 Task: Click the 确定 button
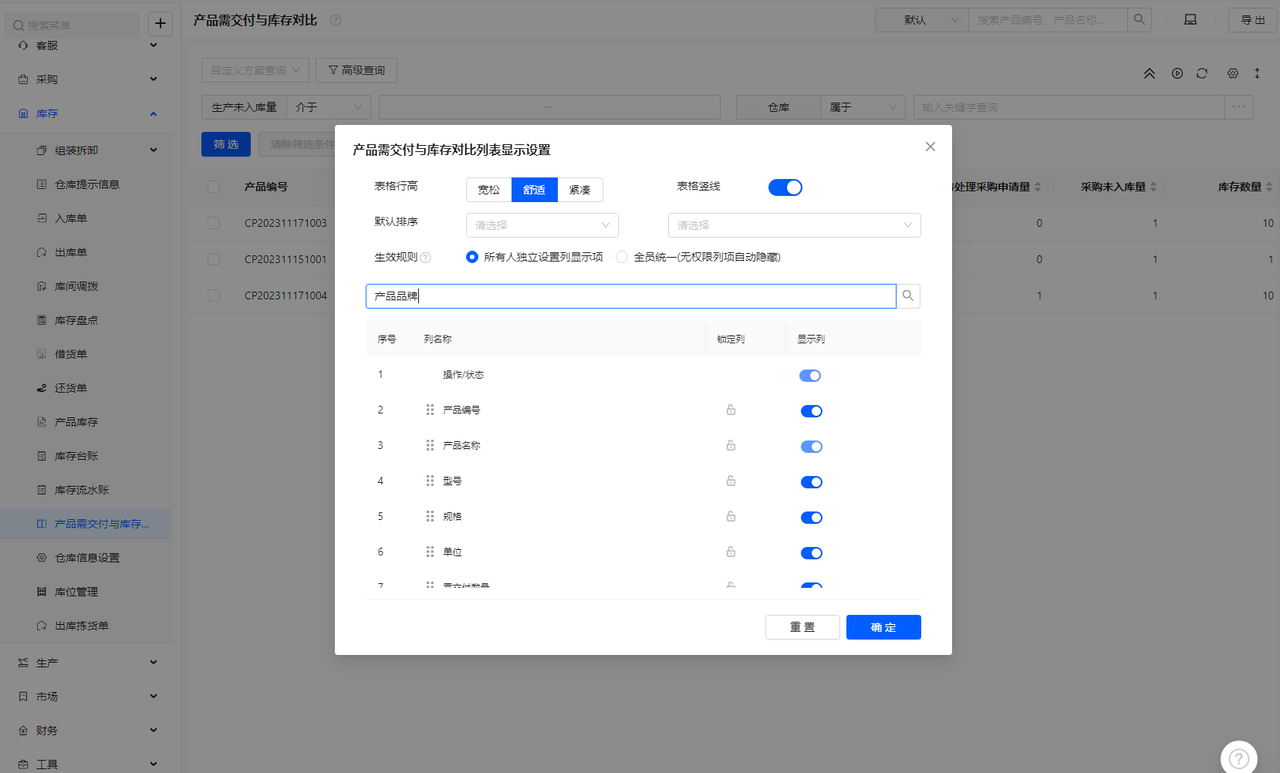point(883,627)
